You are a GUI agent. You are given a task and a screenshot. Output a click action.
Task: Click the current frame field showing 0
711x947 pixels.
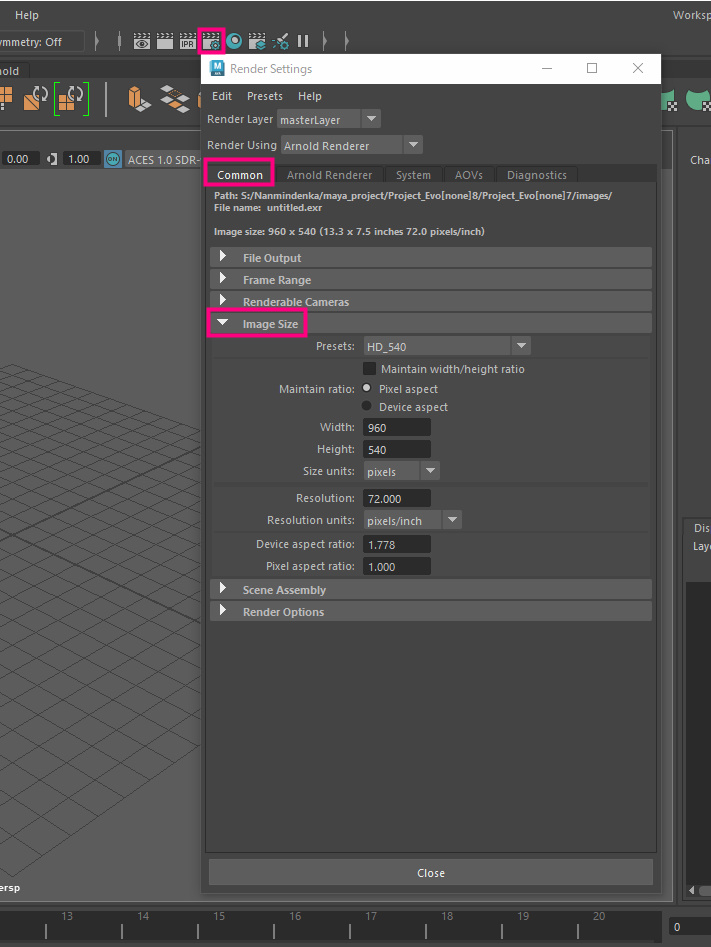coord(690,926)
